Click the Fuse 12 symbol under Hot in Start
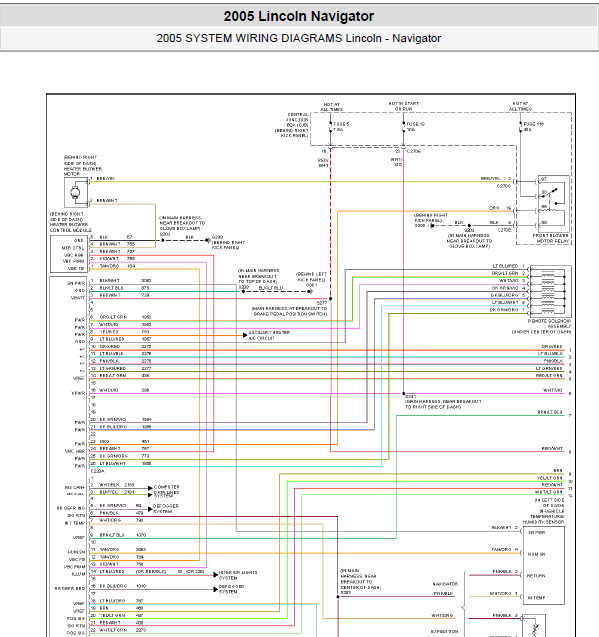This screenshot has width=599, height=637. [x=403, y=127]
